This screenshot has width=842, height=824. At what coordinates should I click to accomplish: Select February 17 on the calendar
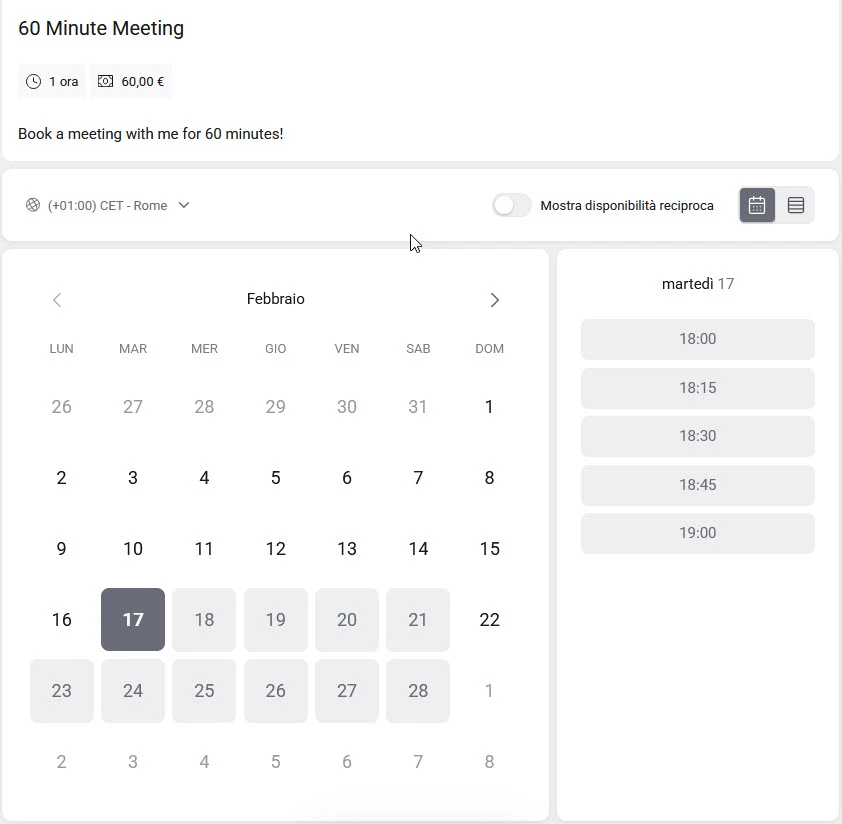click(x=133, y=620)
